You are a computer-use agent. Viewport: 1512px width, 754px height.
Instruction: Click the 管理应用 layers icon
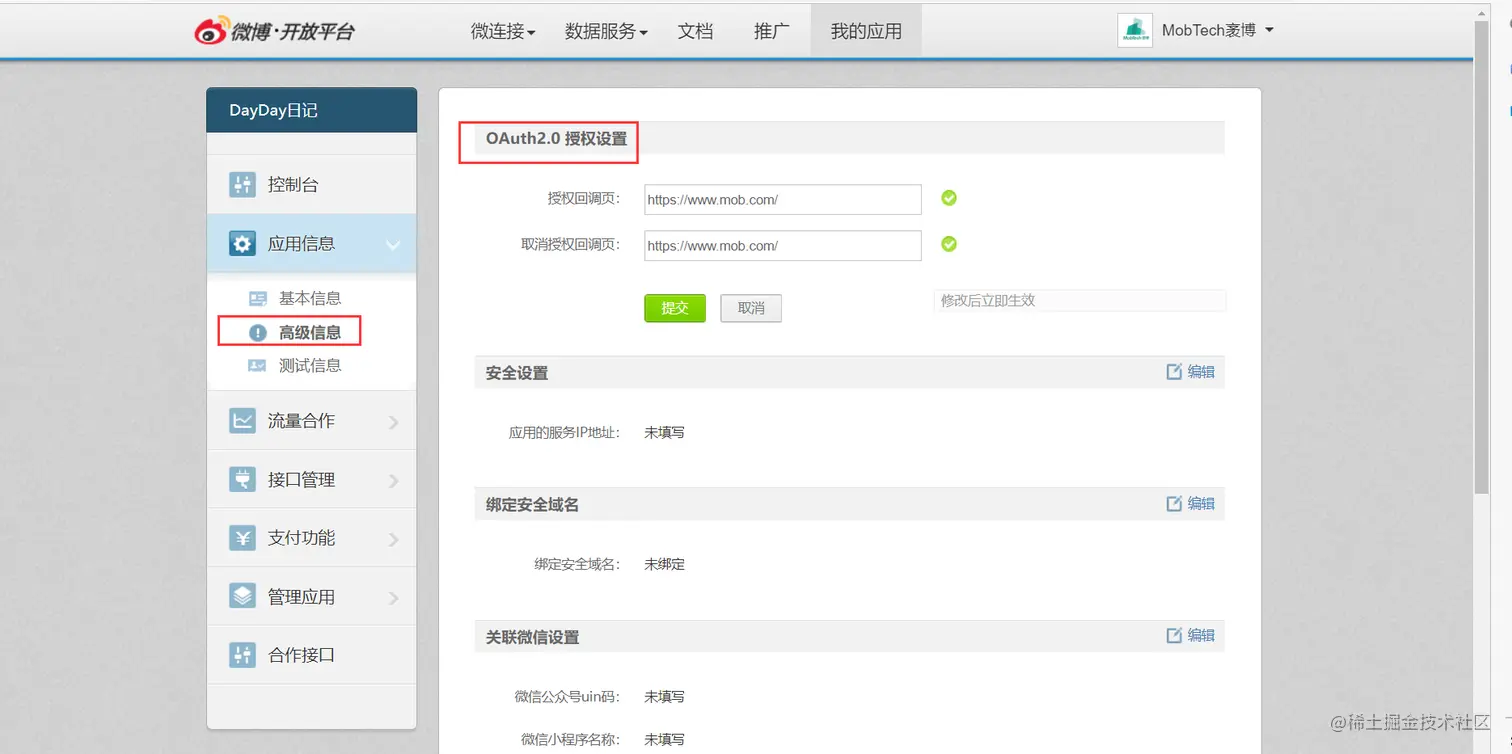242,597
